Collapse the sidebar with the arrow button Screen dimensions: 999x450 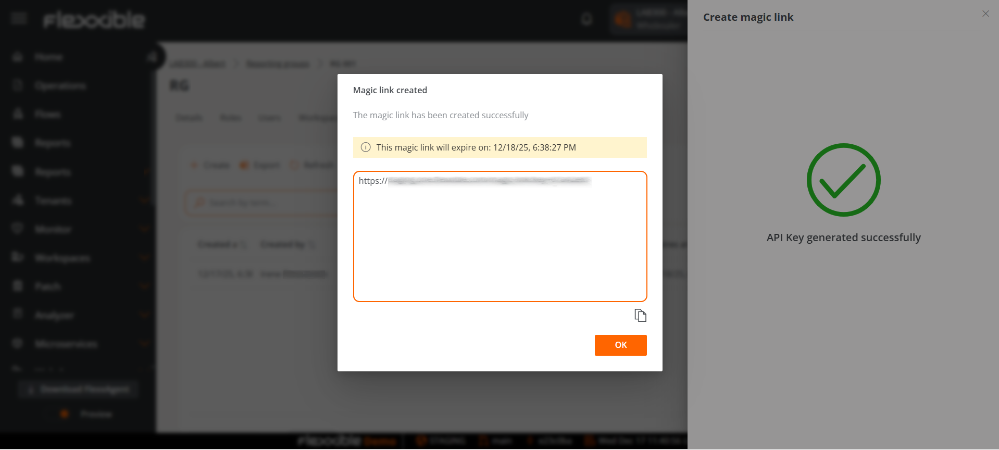tap(152, 57)
